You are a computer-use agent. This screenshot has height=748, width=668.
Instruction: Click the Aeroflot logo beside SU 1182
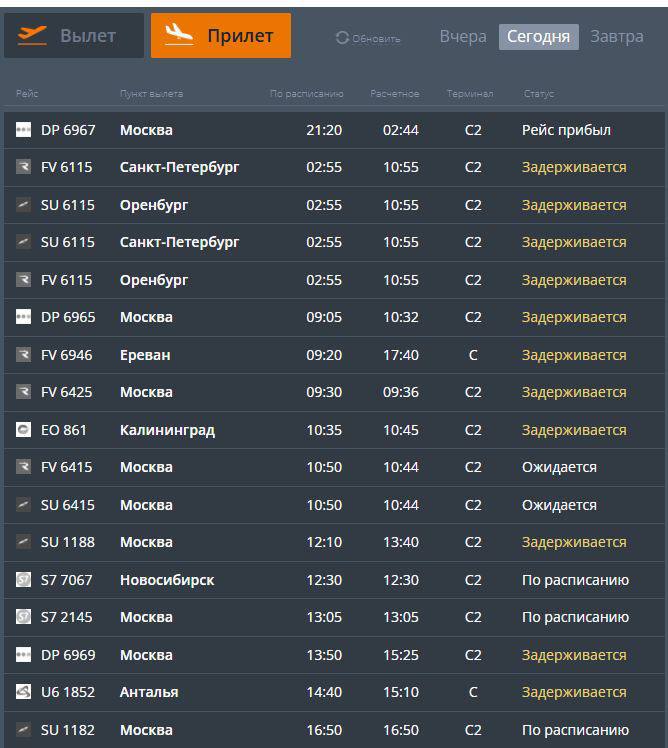pyautogui.click(x=23, y=729)
